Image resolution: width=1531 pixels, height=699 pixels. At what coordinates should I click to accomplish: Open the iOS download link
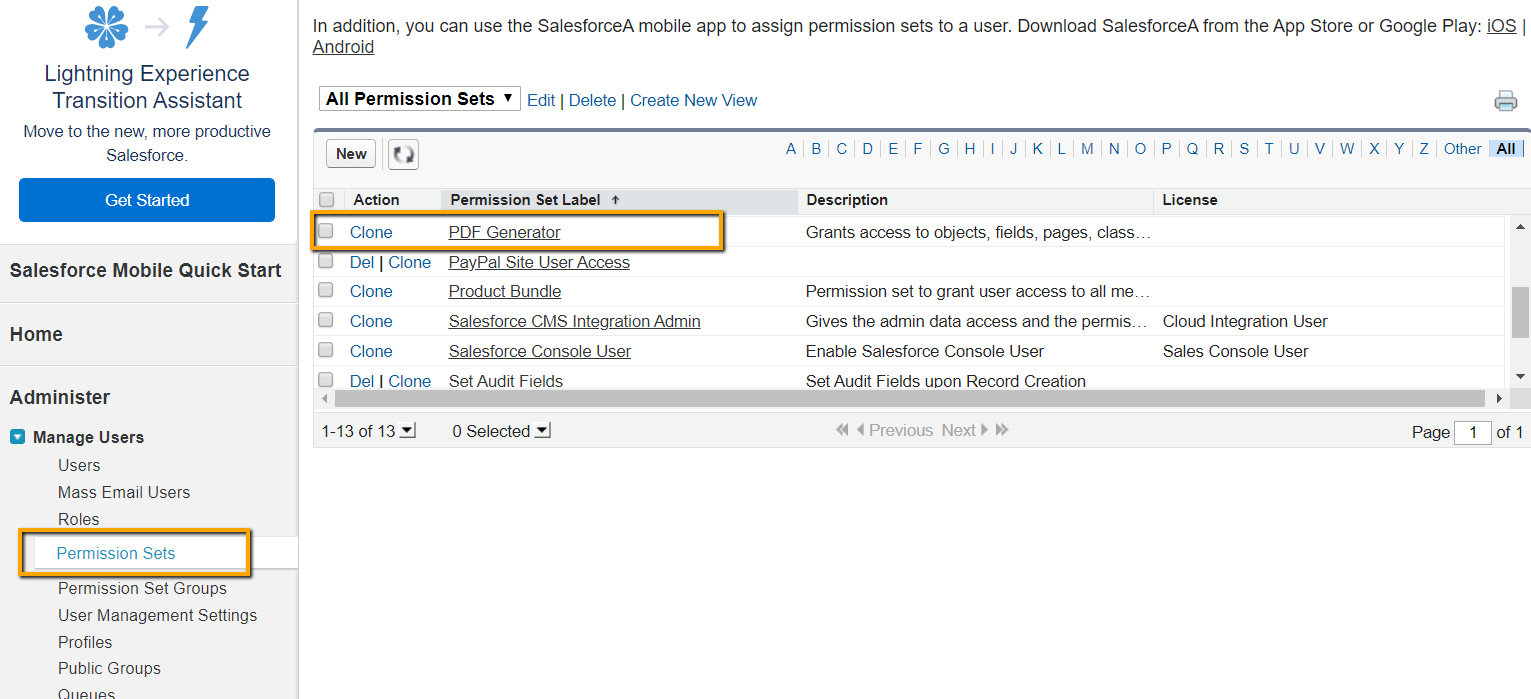click(1501, 26)
